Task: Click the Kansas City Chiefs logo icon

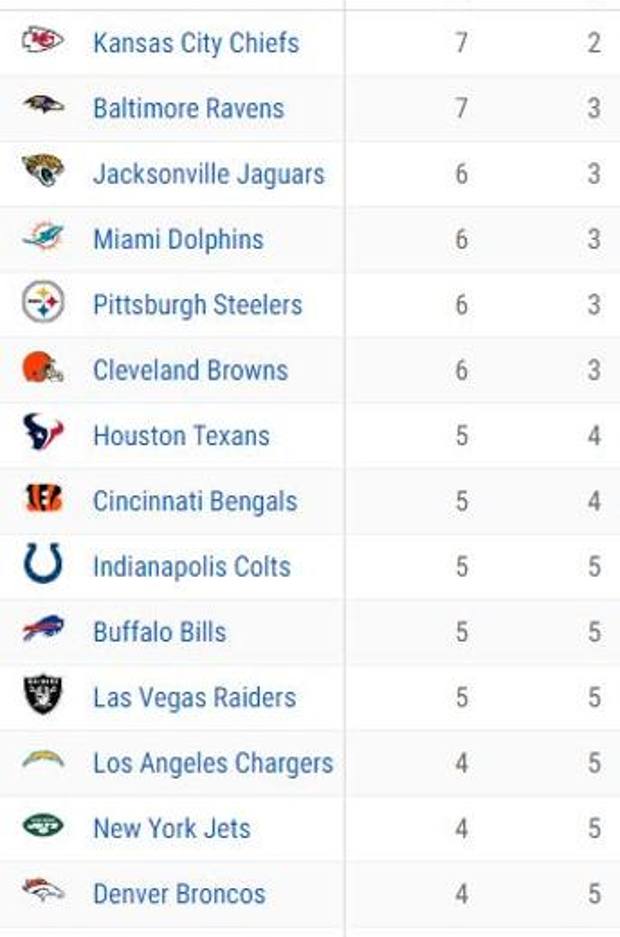Action: (43, 40)
